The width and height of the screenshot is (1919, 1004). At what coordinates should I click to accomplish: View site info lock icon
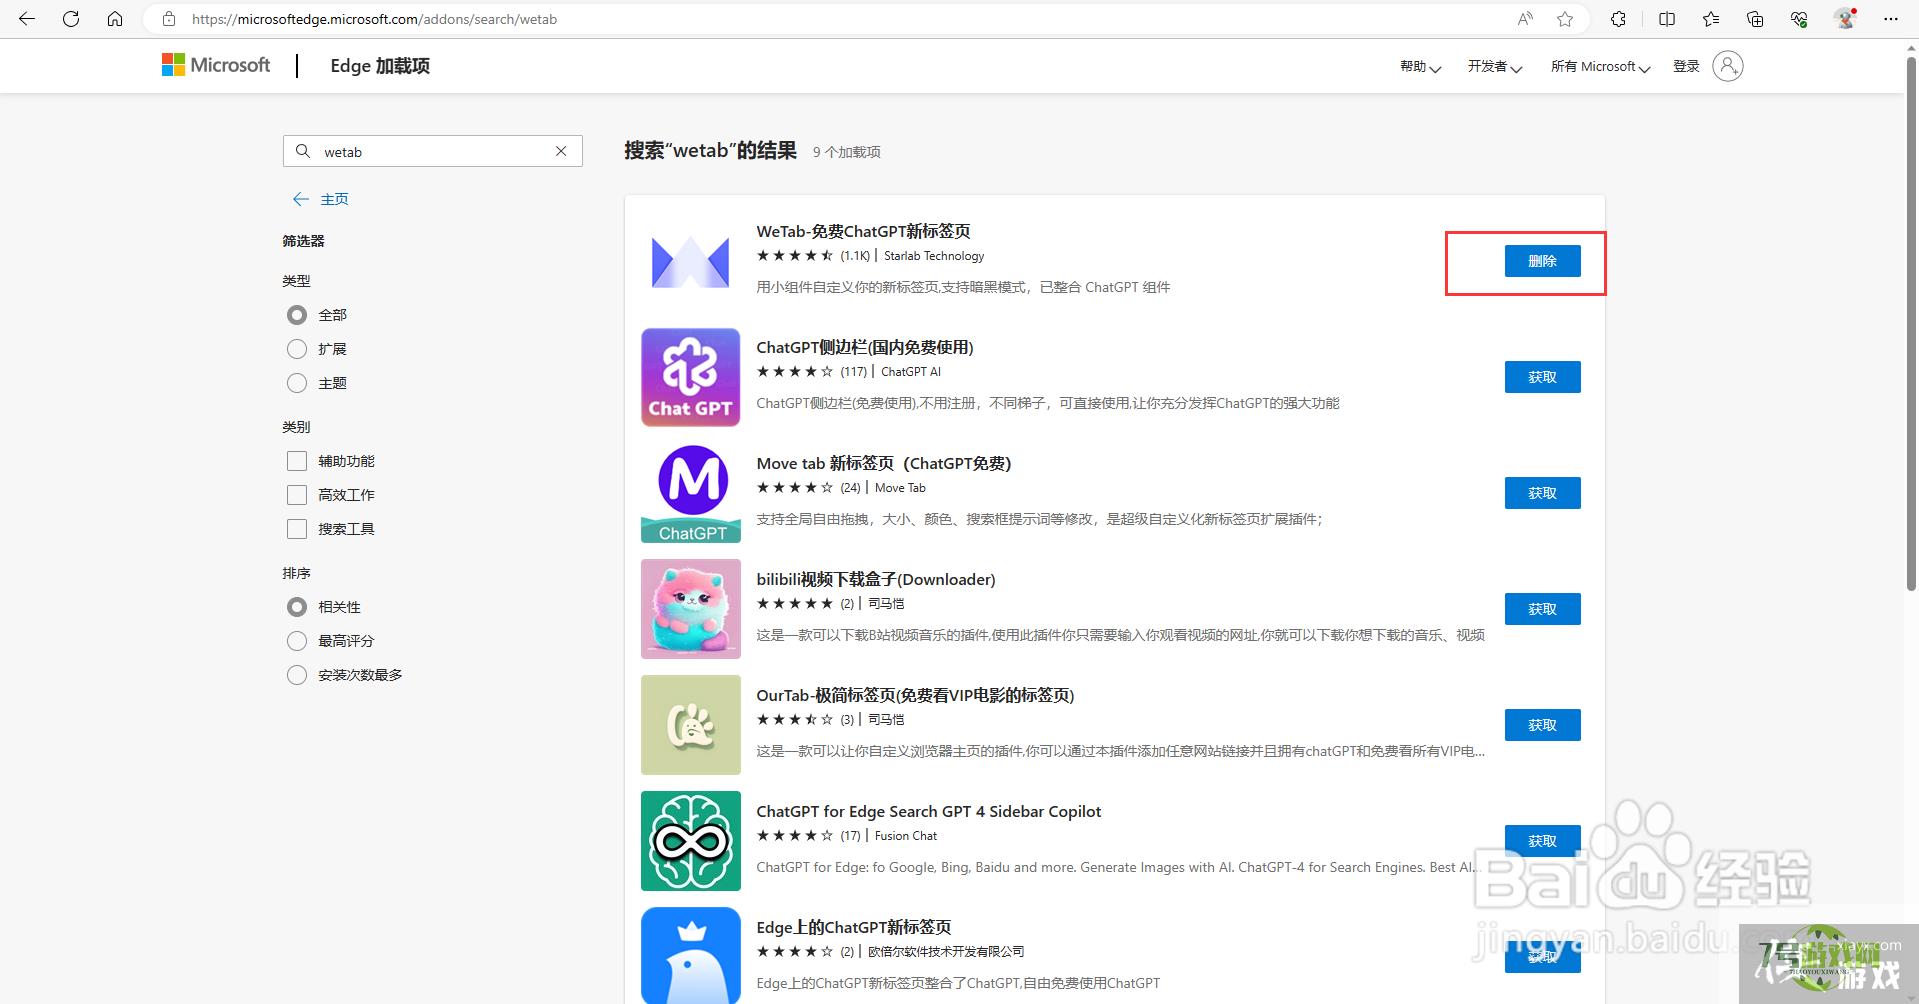point(169,19)
